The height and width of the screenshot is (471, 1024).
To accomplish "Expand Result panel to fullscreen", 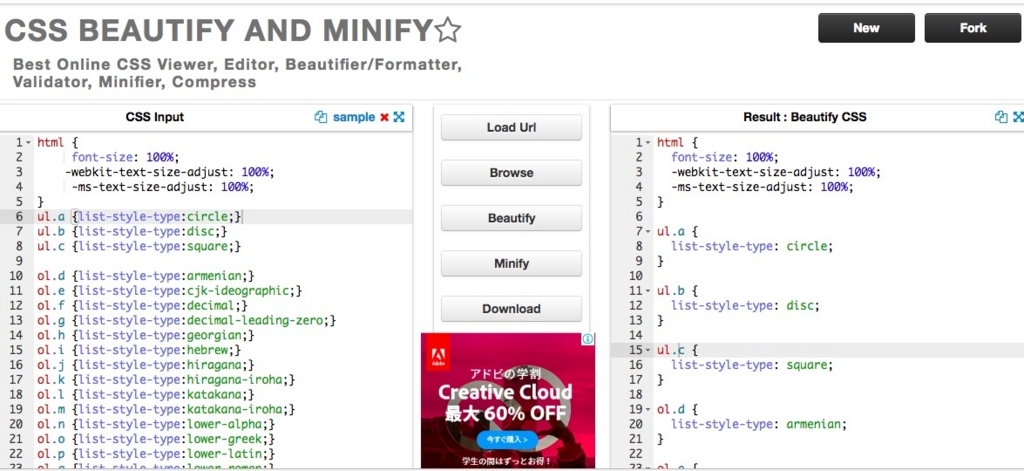I will pos(1018,117).
